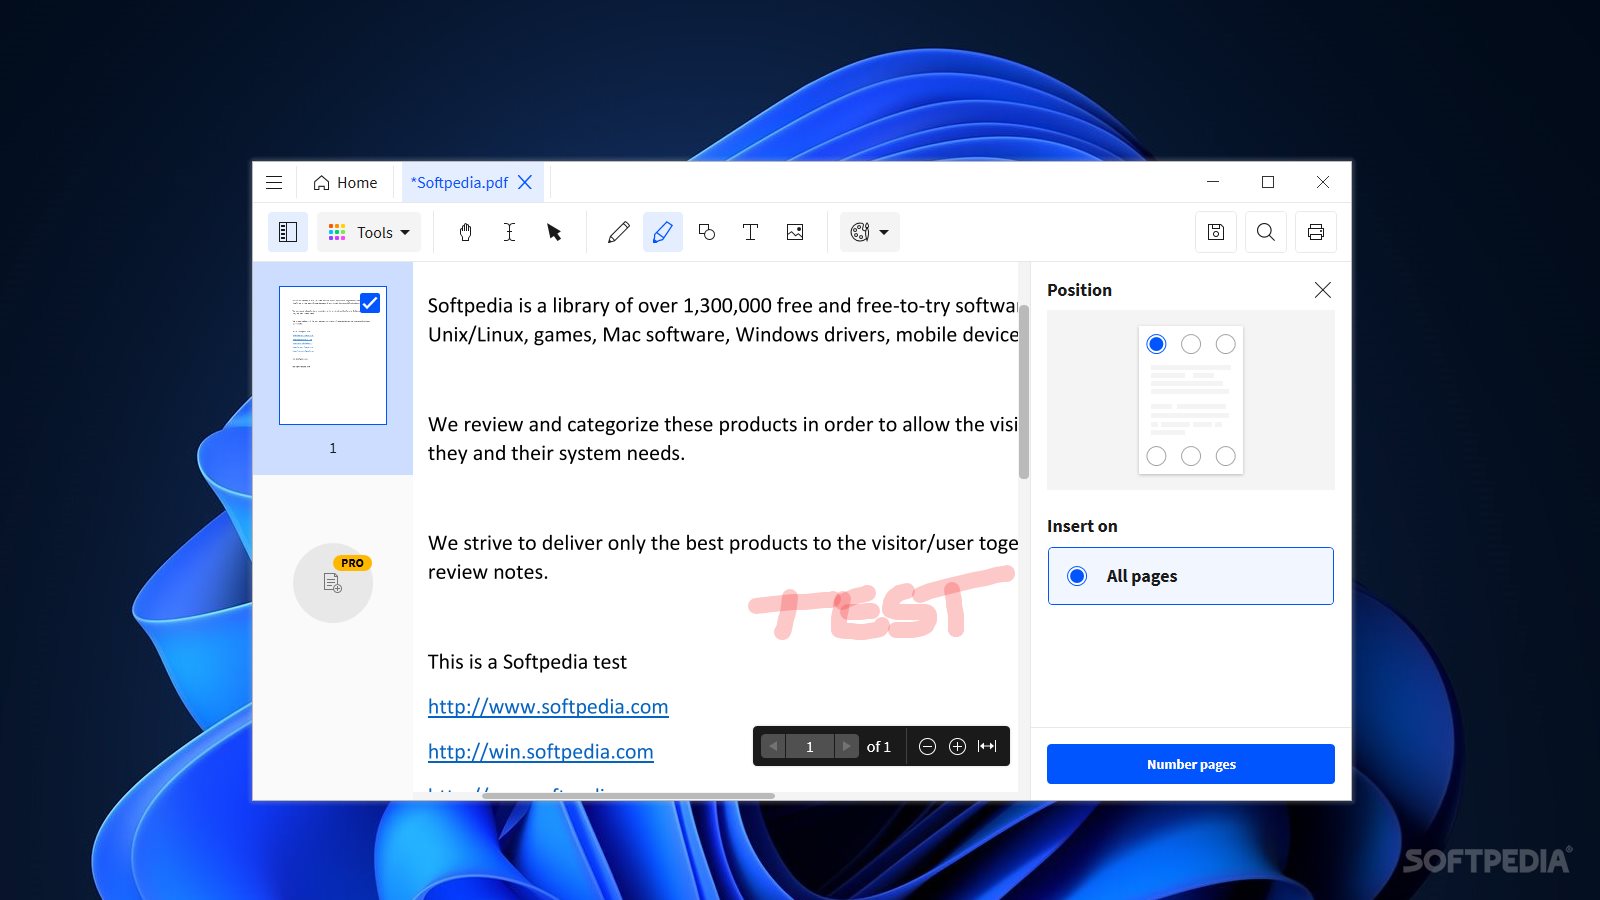Open the search icon

(x=1266, y=232)
